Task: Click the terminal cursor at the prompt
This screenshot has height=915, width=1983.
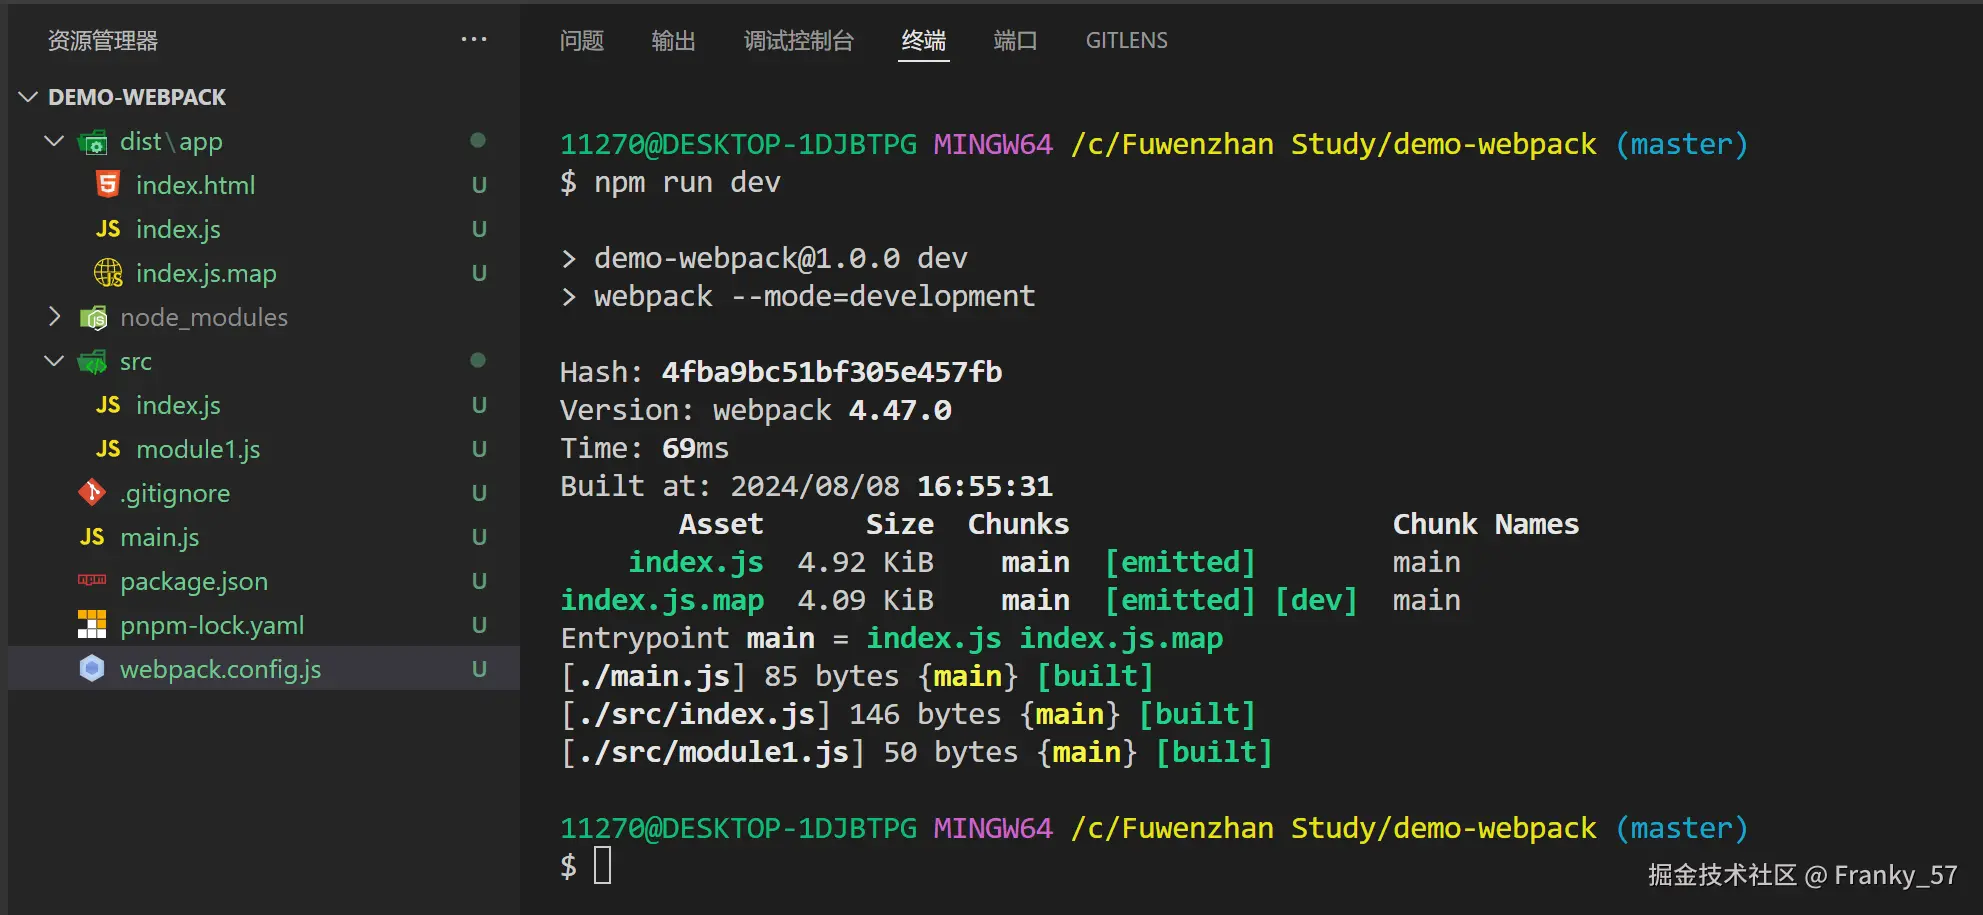Action: (x=603, y=865)
